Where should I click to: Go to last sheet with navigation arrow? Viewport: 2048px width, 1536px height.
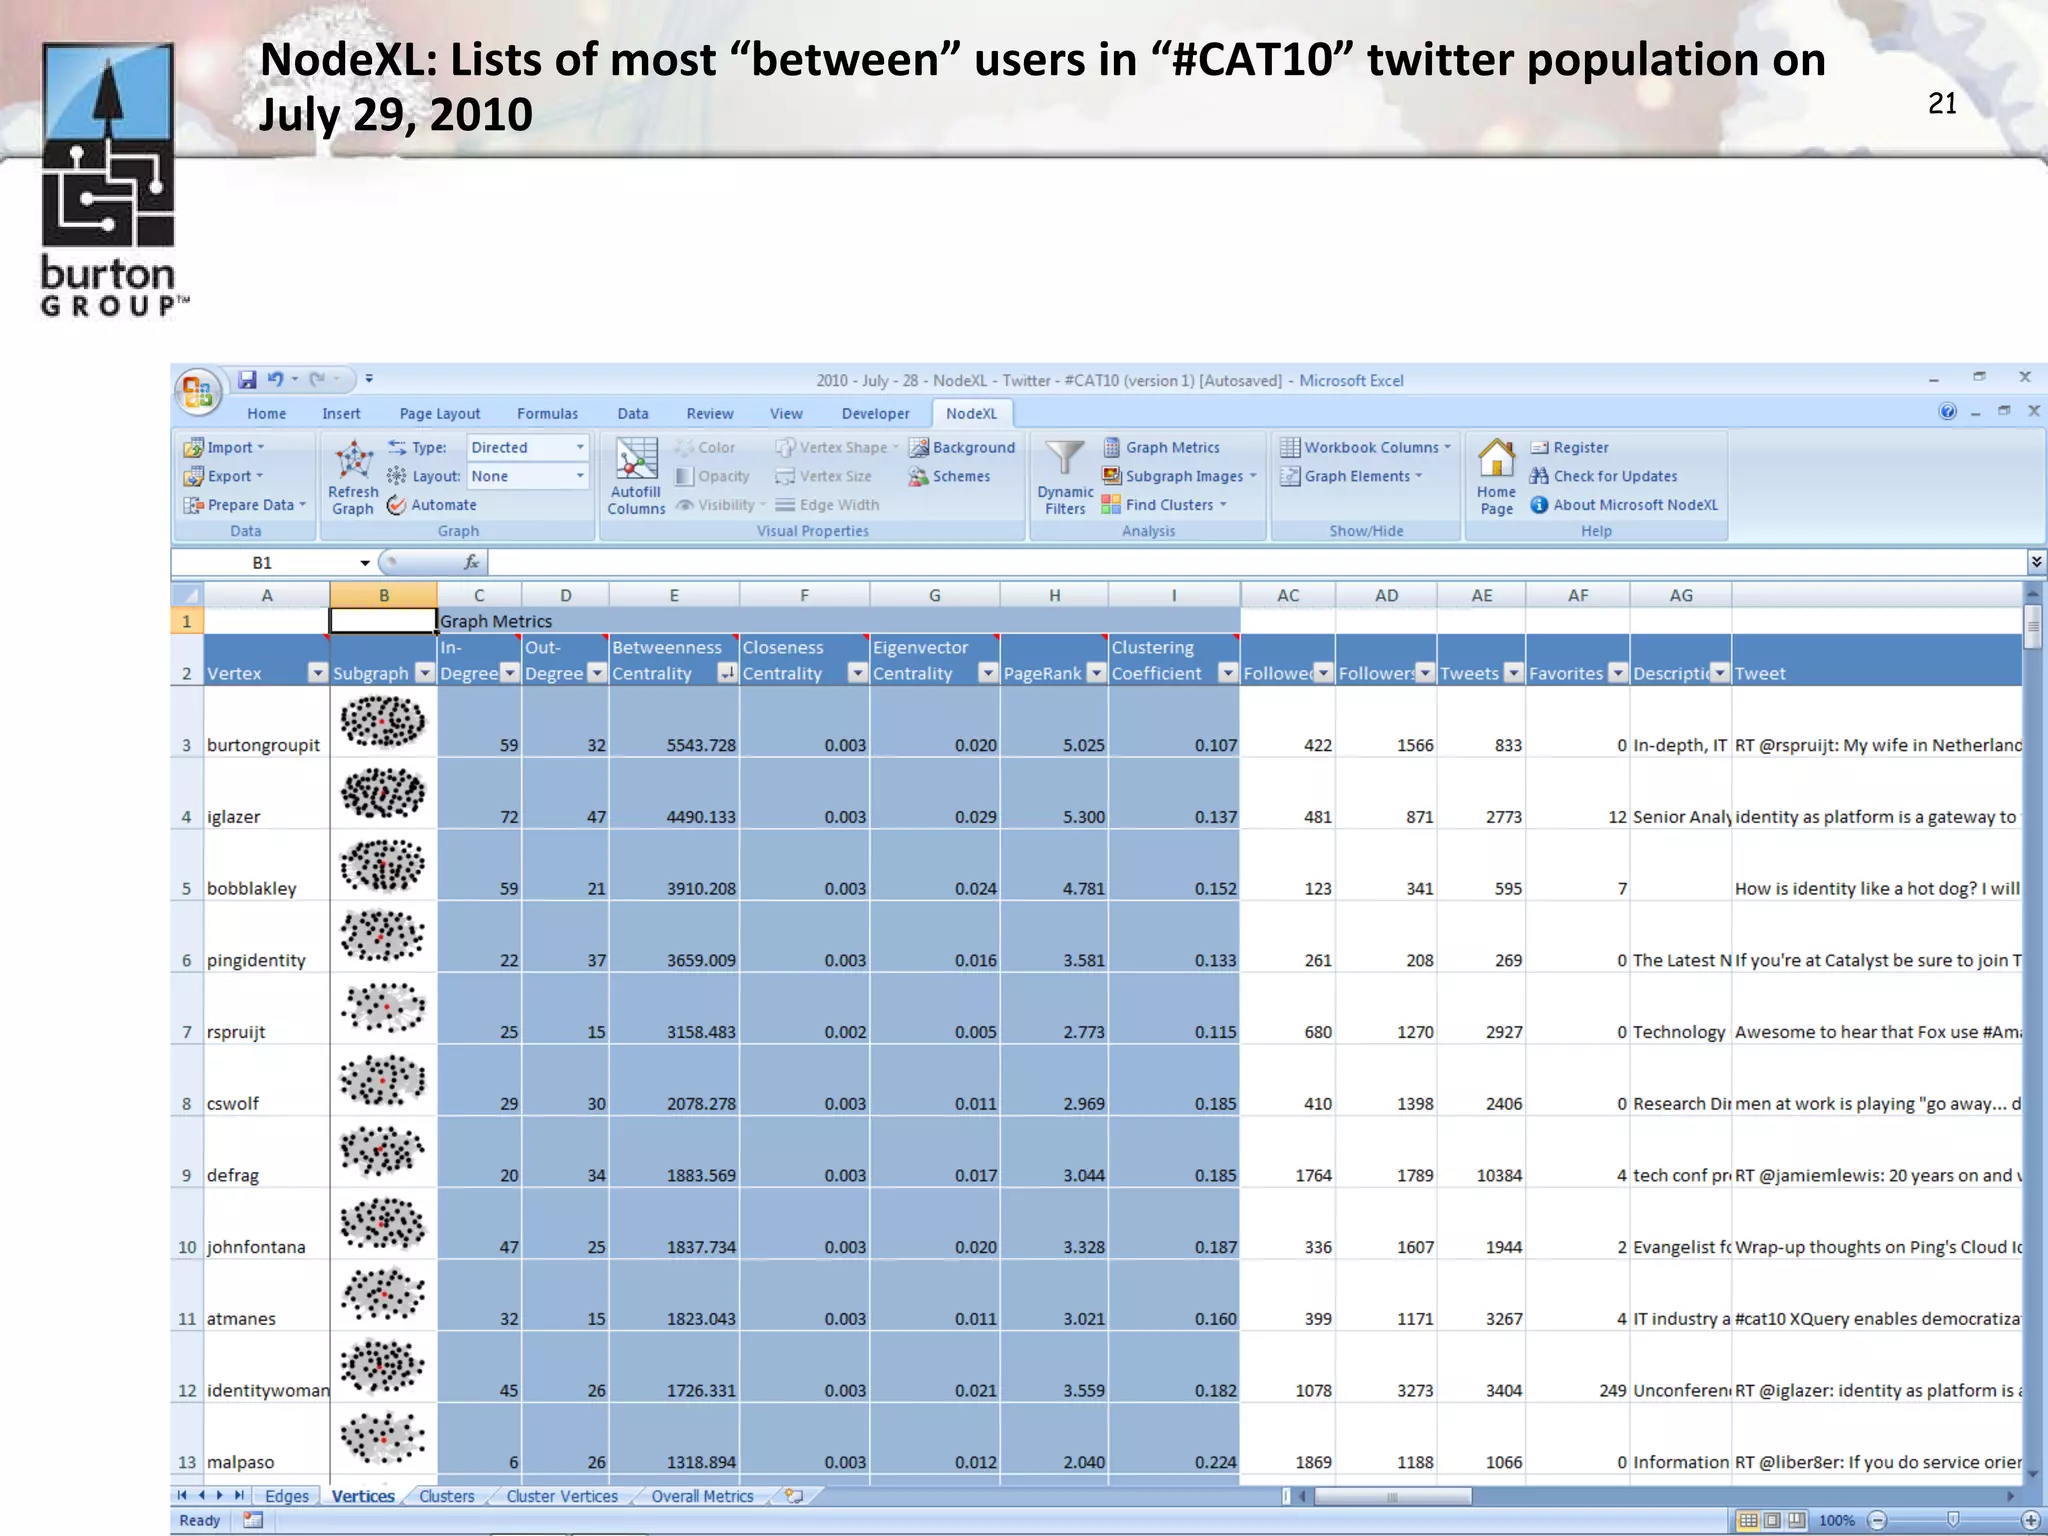(x=239, y=1496)
